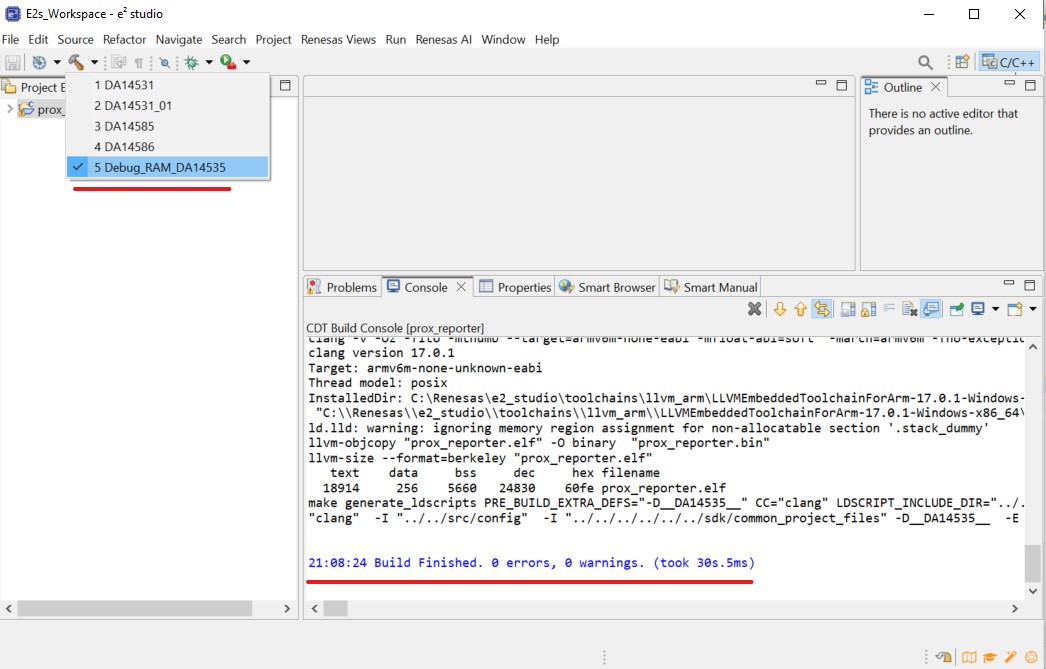Click the Project Explorer horizontal scrollbar

point(135,608)
